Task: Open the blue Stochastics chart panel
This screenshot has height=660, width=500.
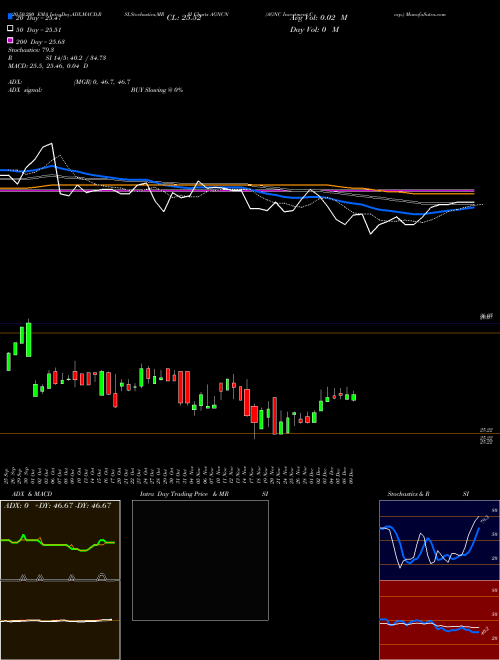Action: click(x=439, y=540)
